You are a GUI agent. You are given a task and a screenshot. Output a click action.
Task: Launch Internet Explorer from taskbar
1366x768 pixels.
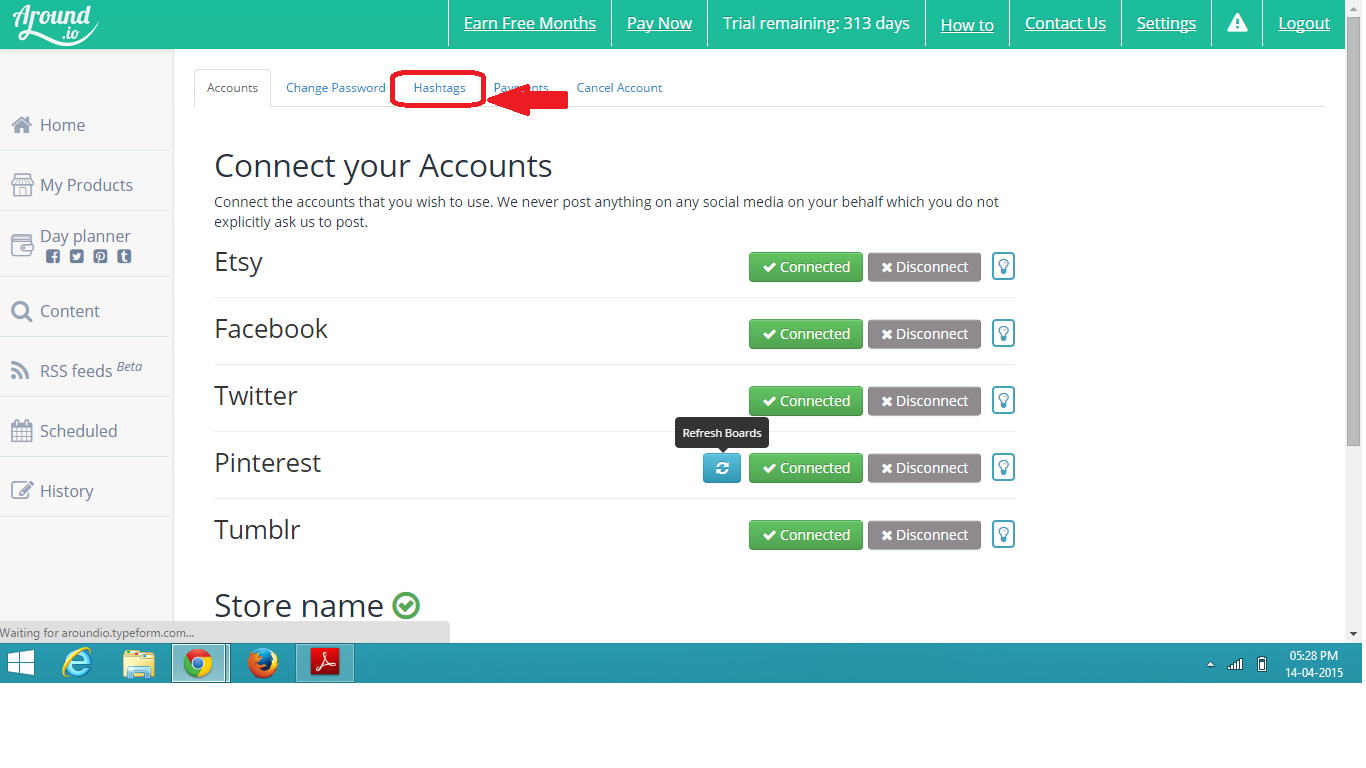point(78,663)
